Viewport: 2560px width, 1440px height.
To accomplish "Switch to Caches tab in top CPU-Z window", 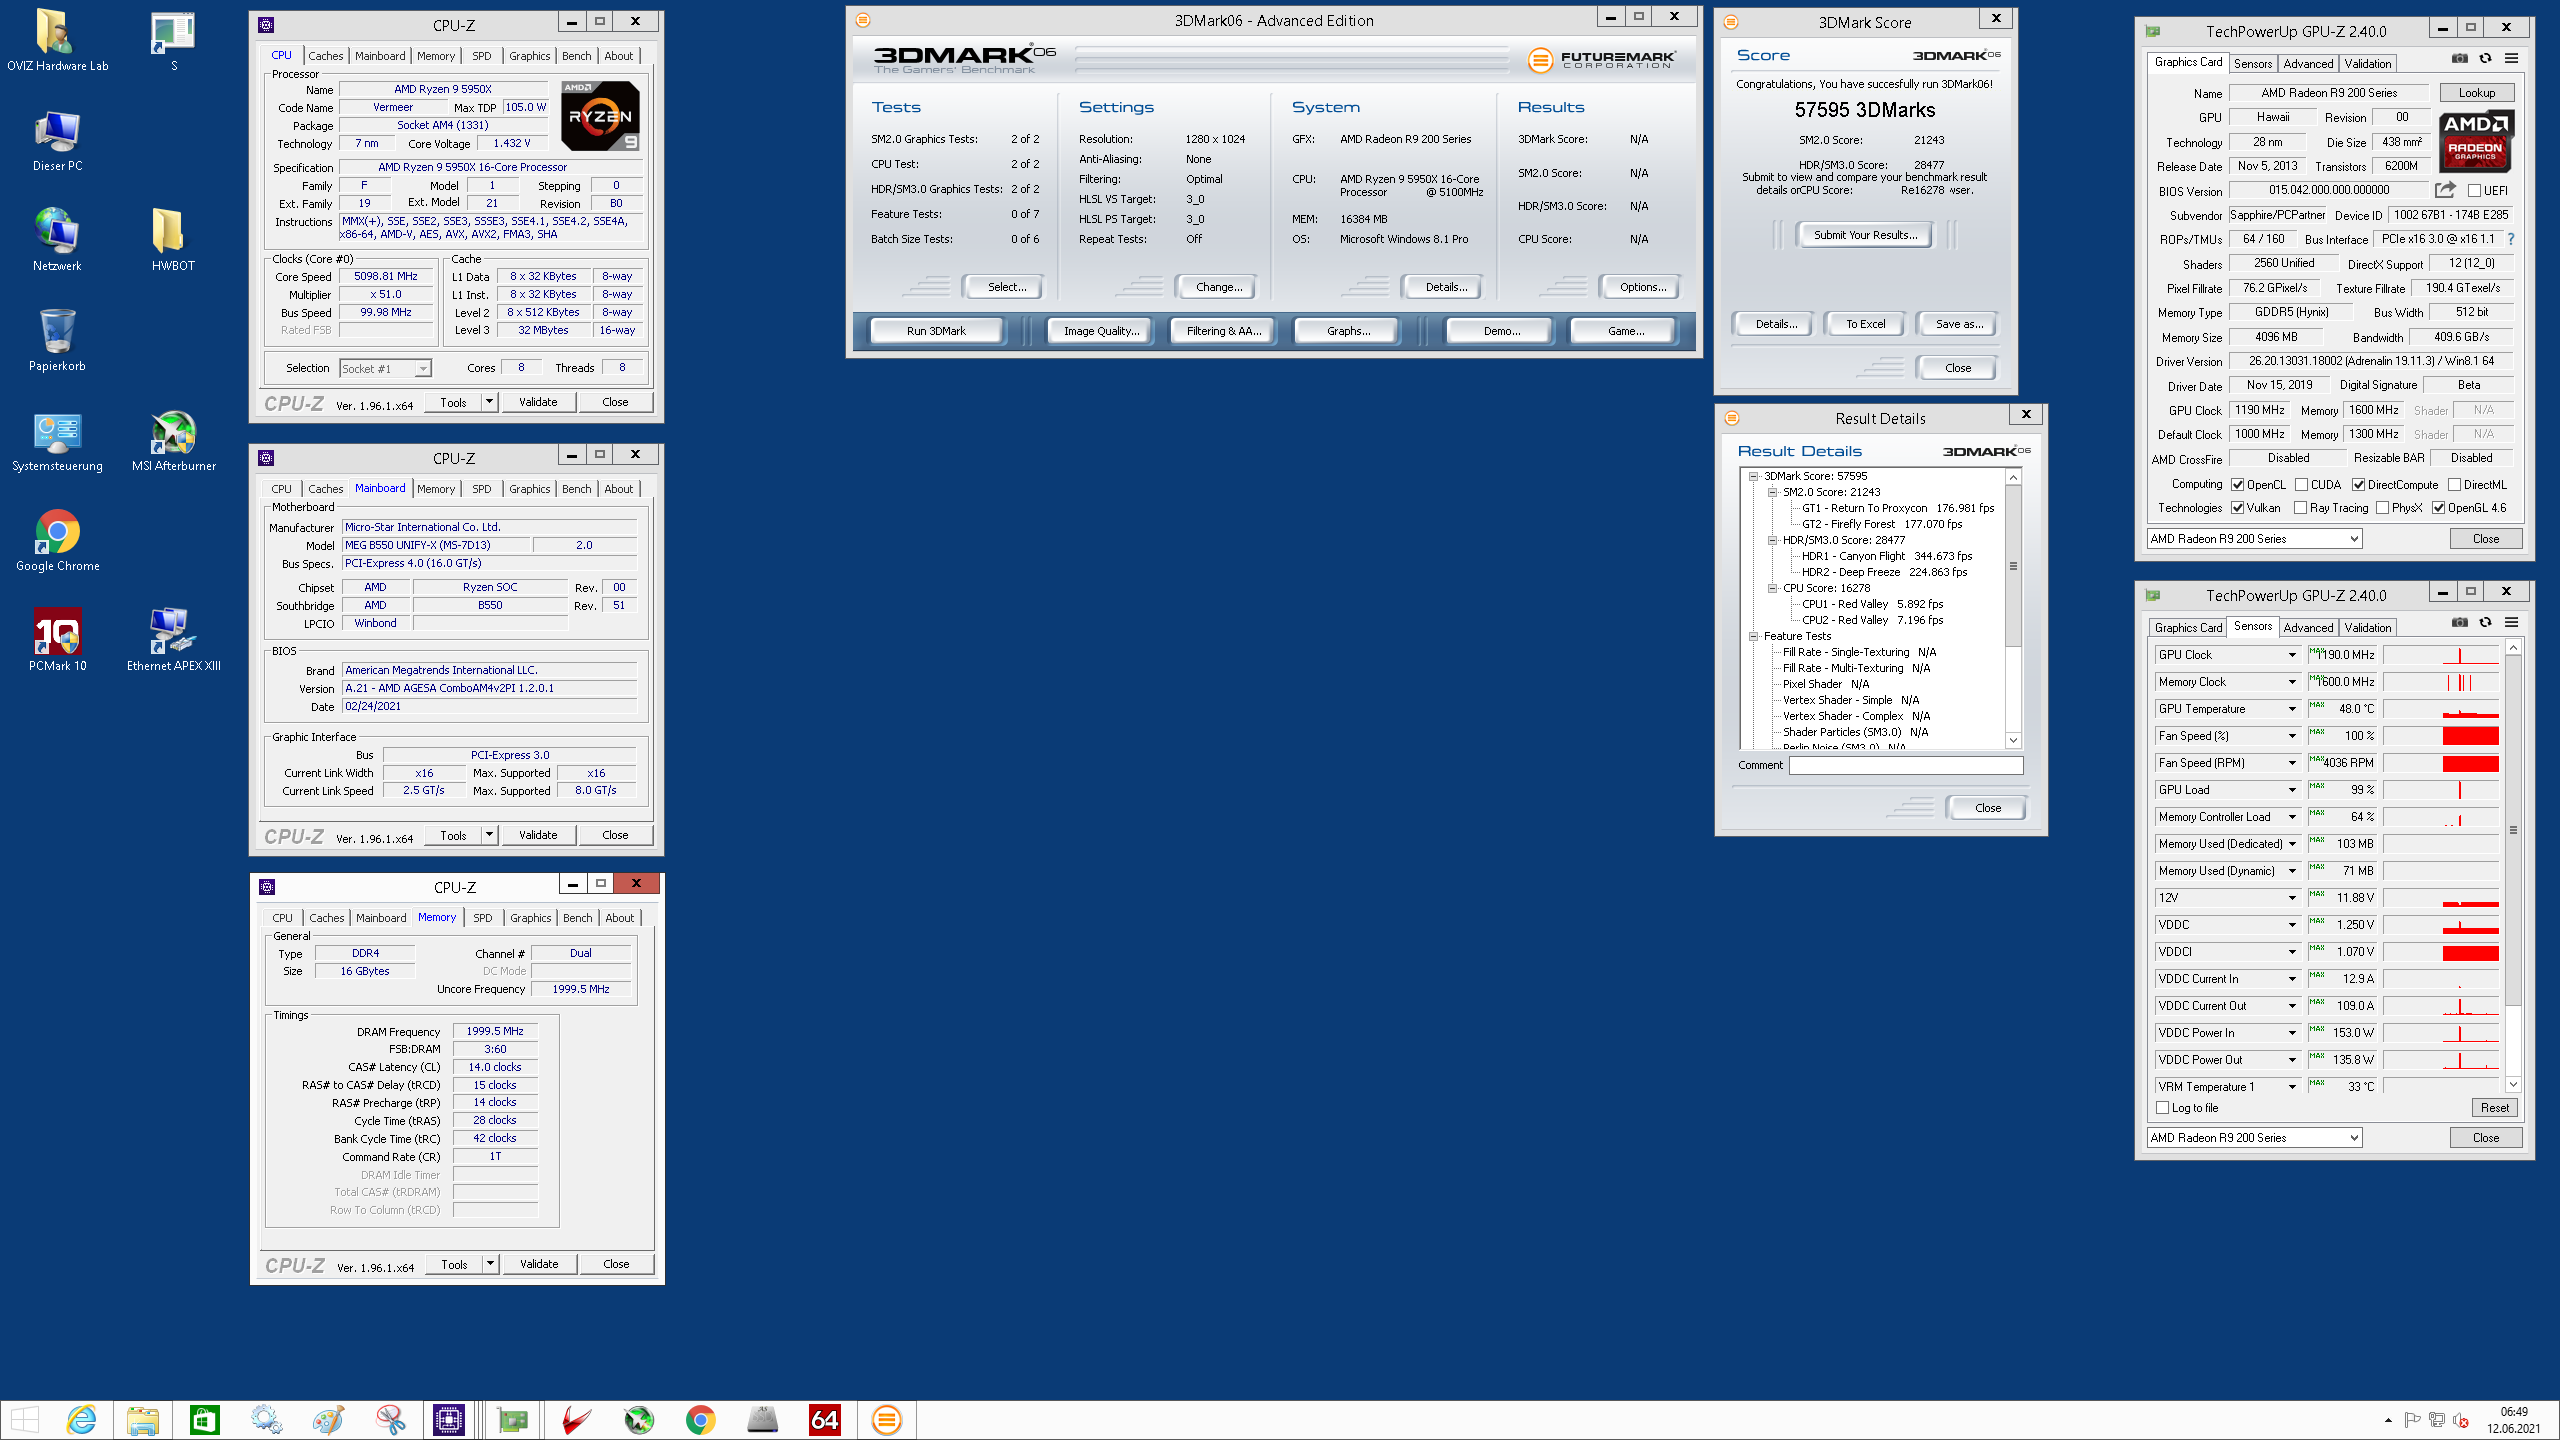I will point(325,56).
